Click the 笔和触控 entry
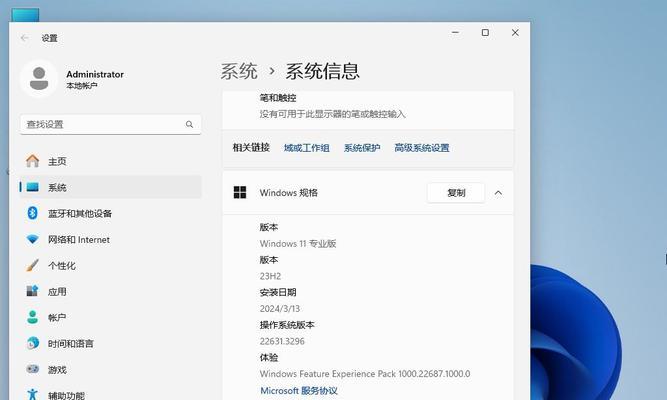The image size is (667, 400). [278, 98]
